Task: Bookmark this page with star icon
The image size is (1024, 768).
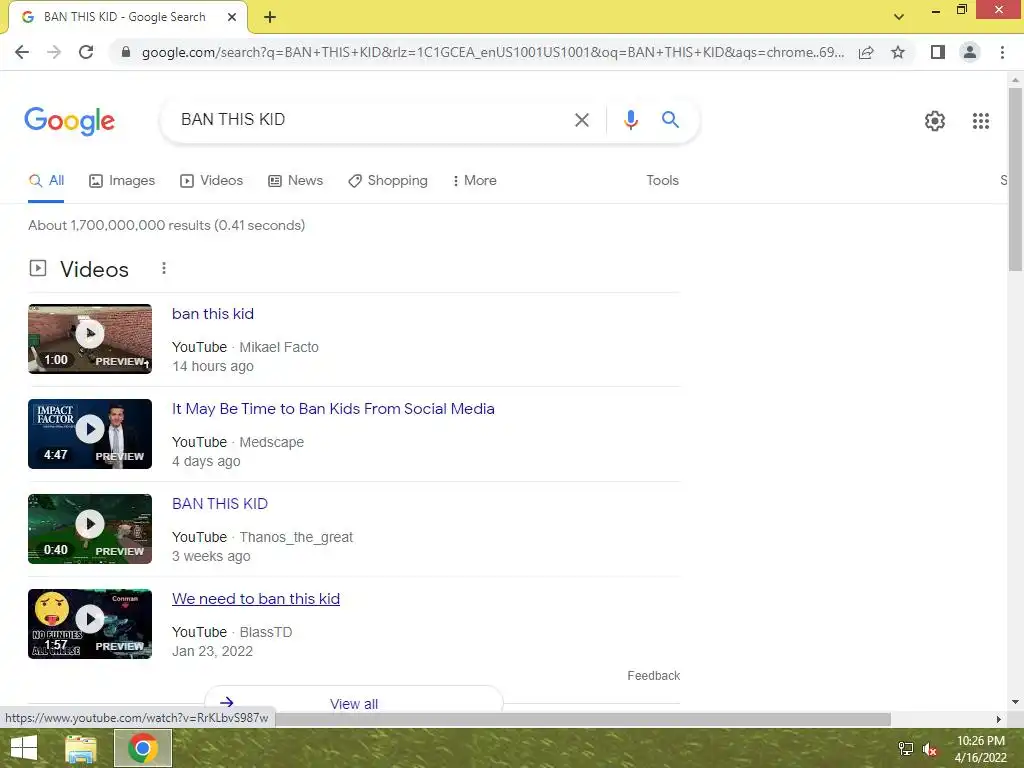Action: point(898,52)
